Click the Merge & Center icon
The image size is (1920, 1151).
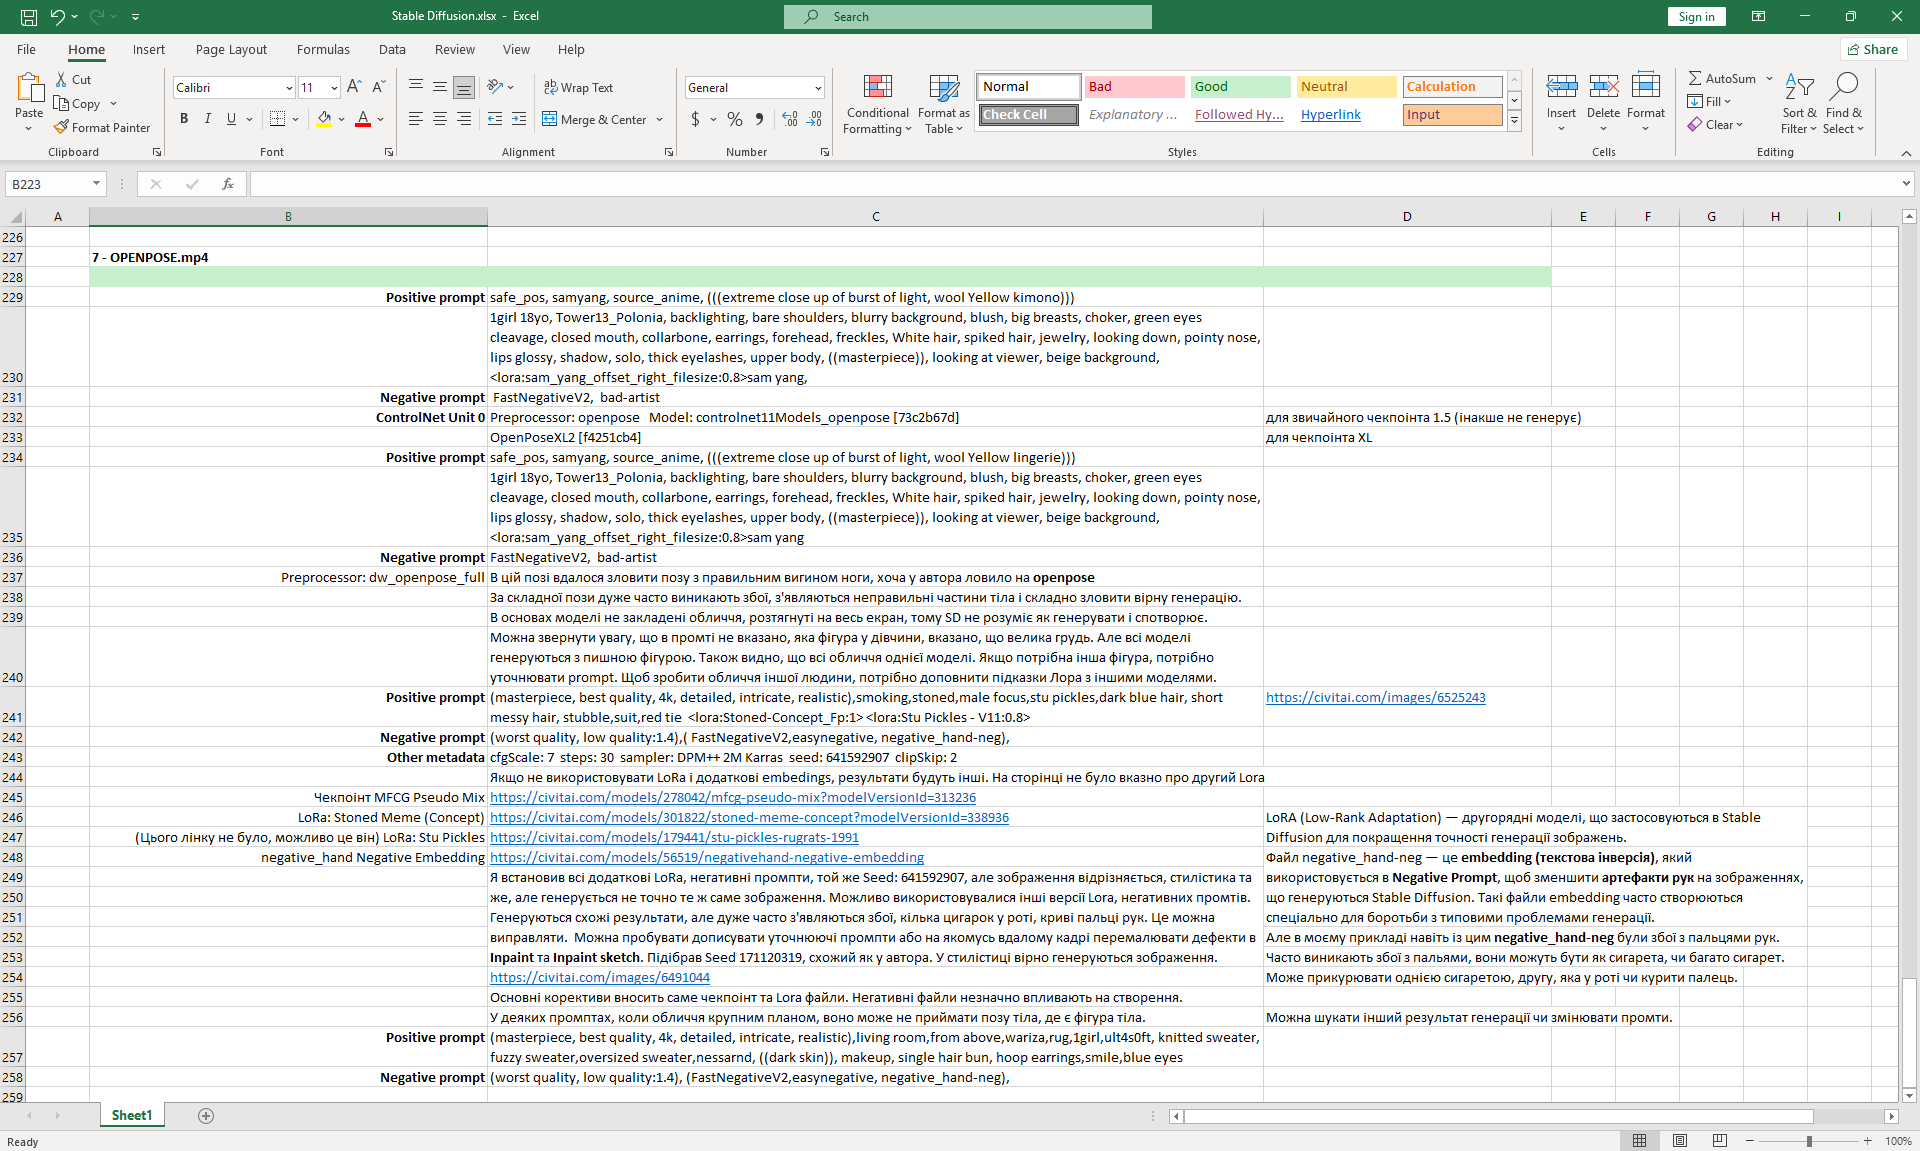550,119
